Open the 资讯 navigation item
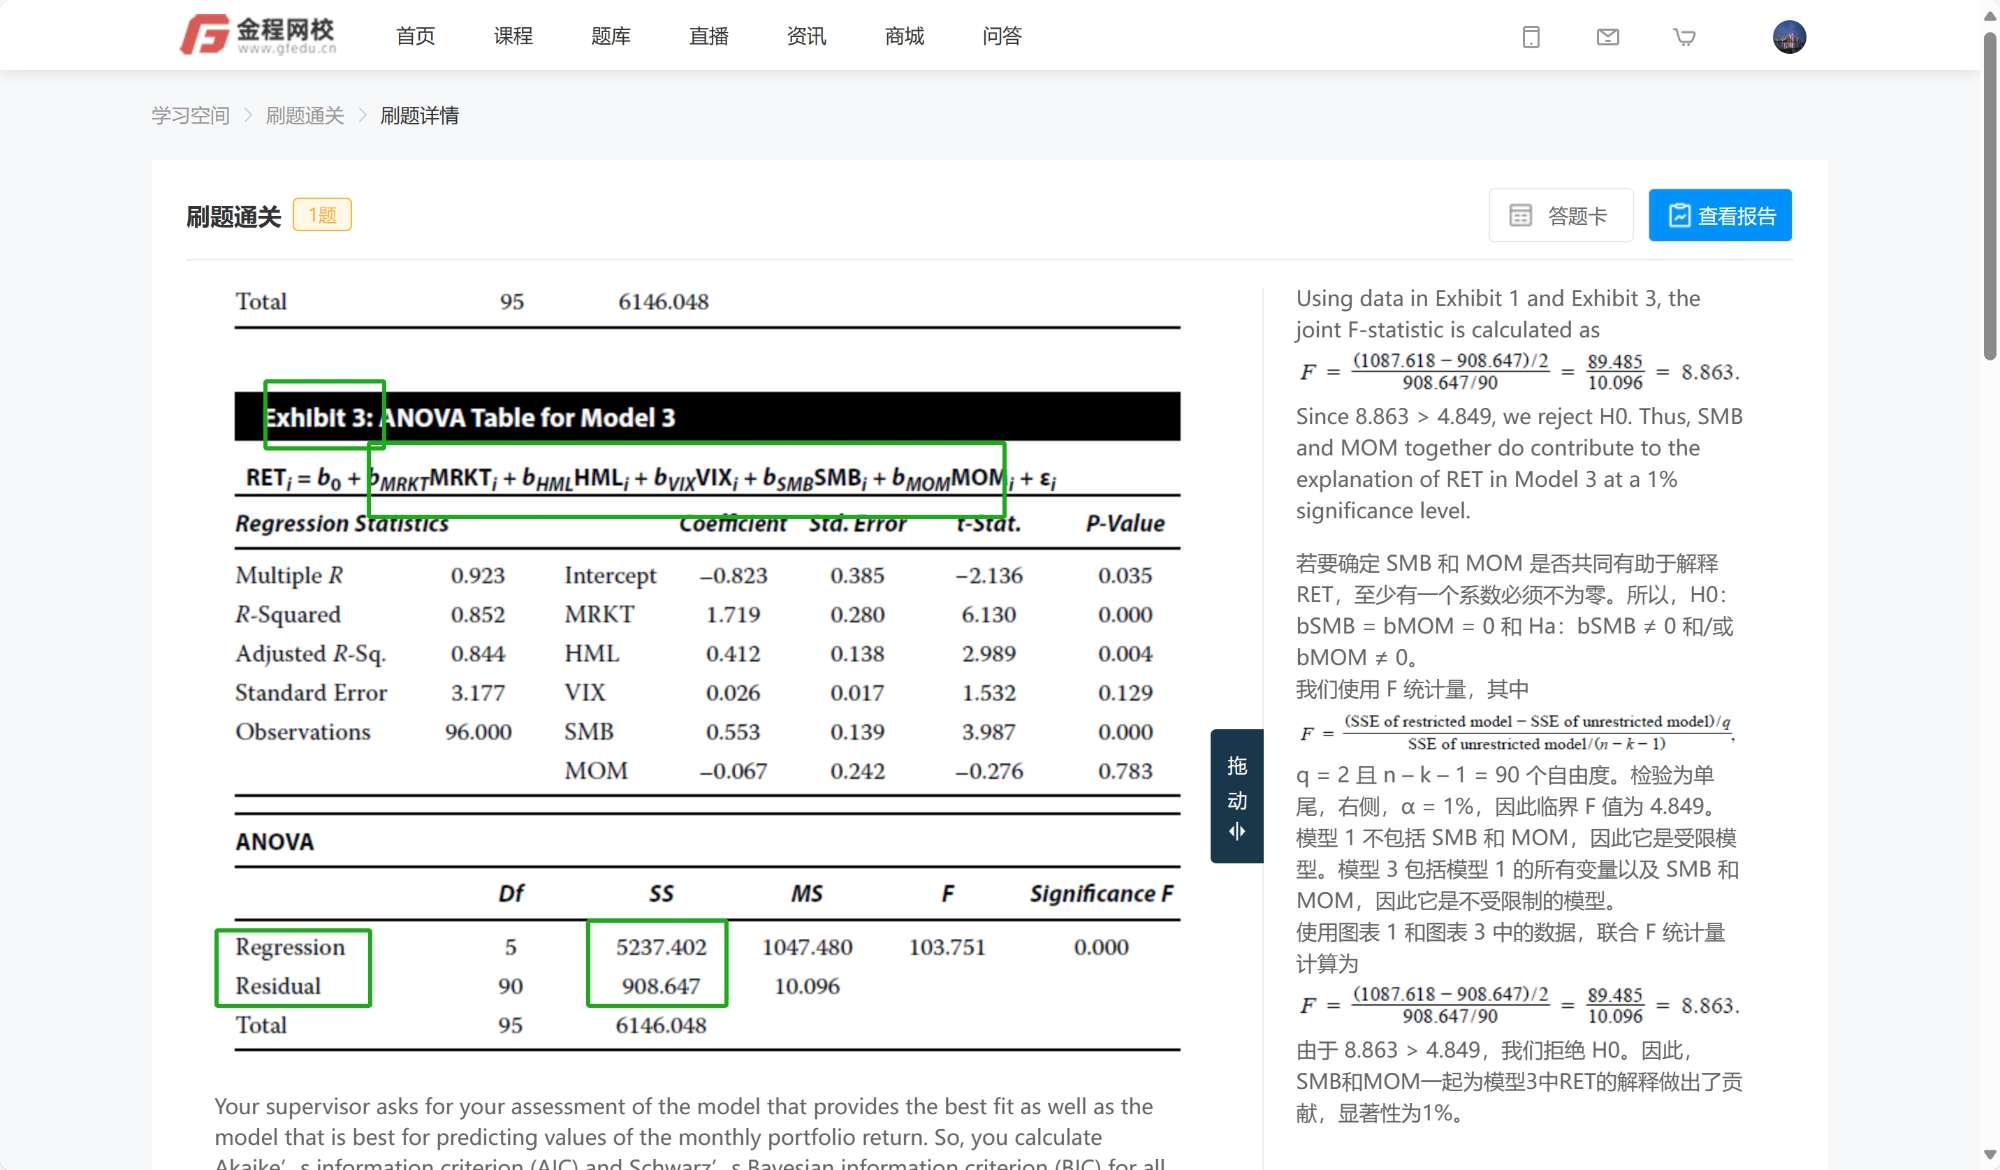2000x1170 pixels. coord(806,36)
